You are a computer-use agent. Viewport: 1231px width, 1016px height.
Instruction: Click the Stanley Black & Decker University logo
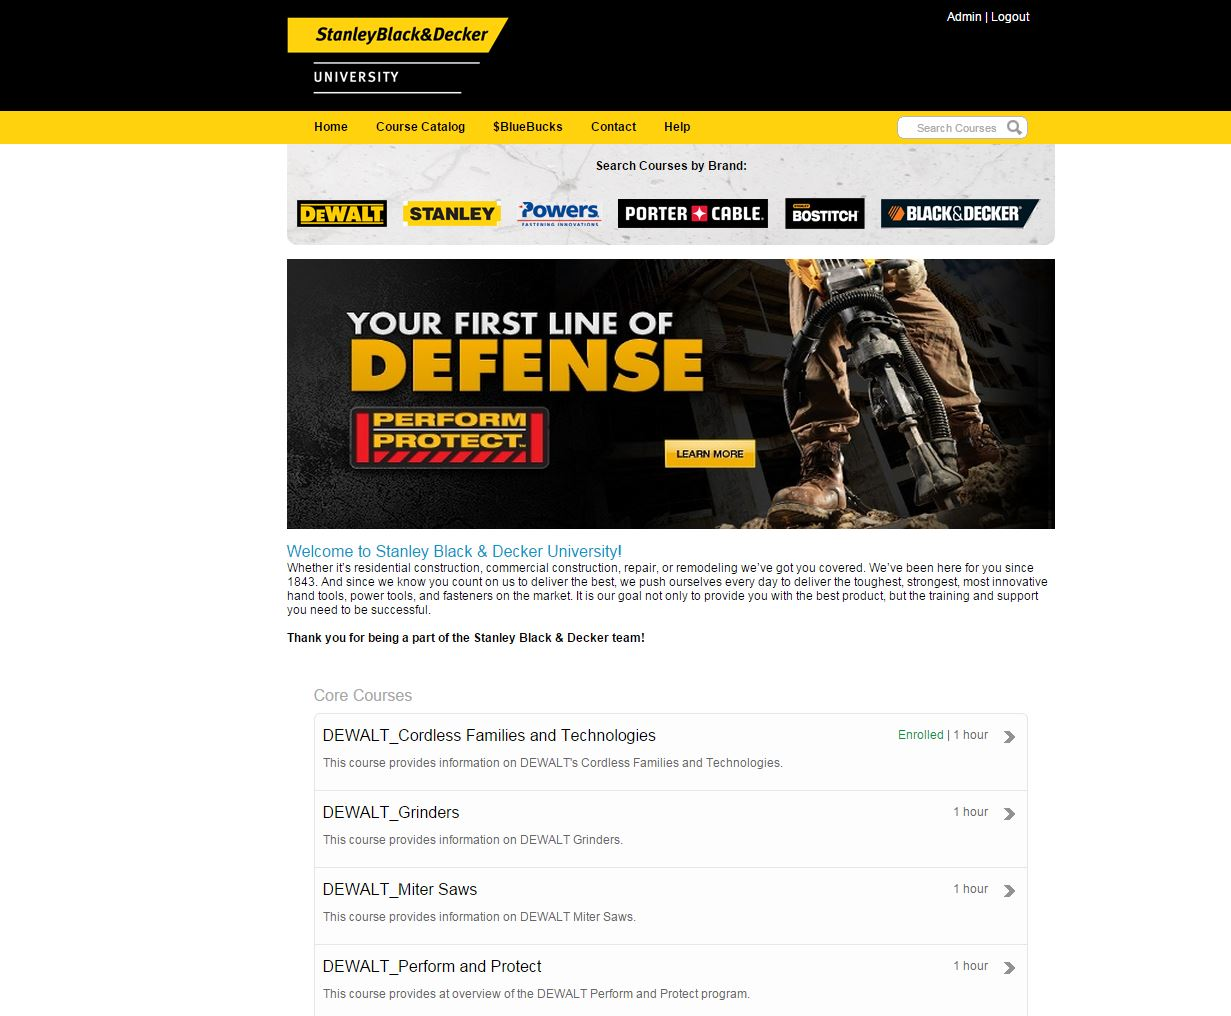coord(397,56)
